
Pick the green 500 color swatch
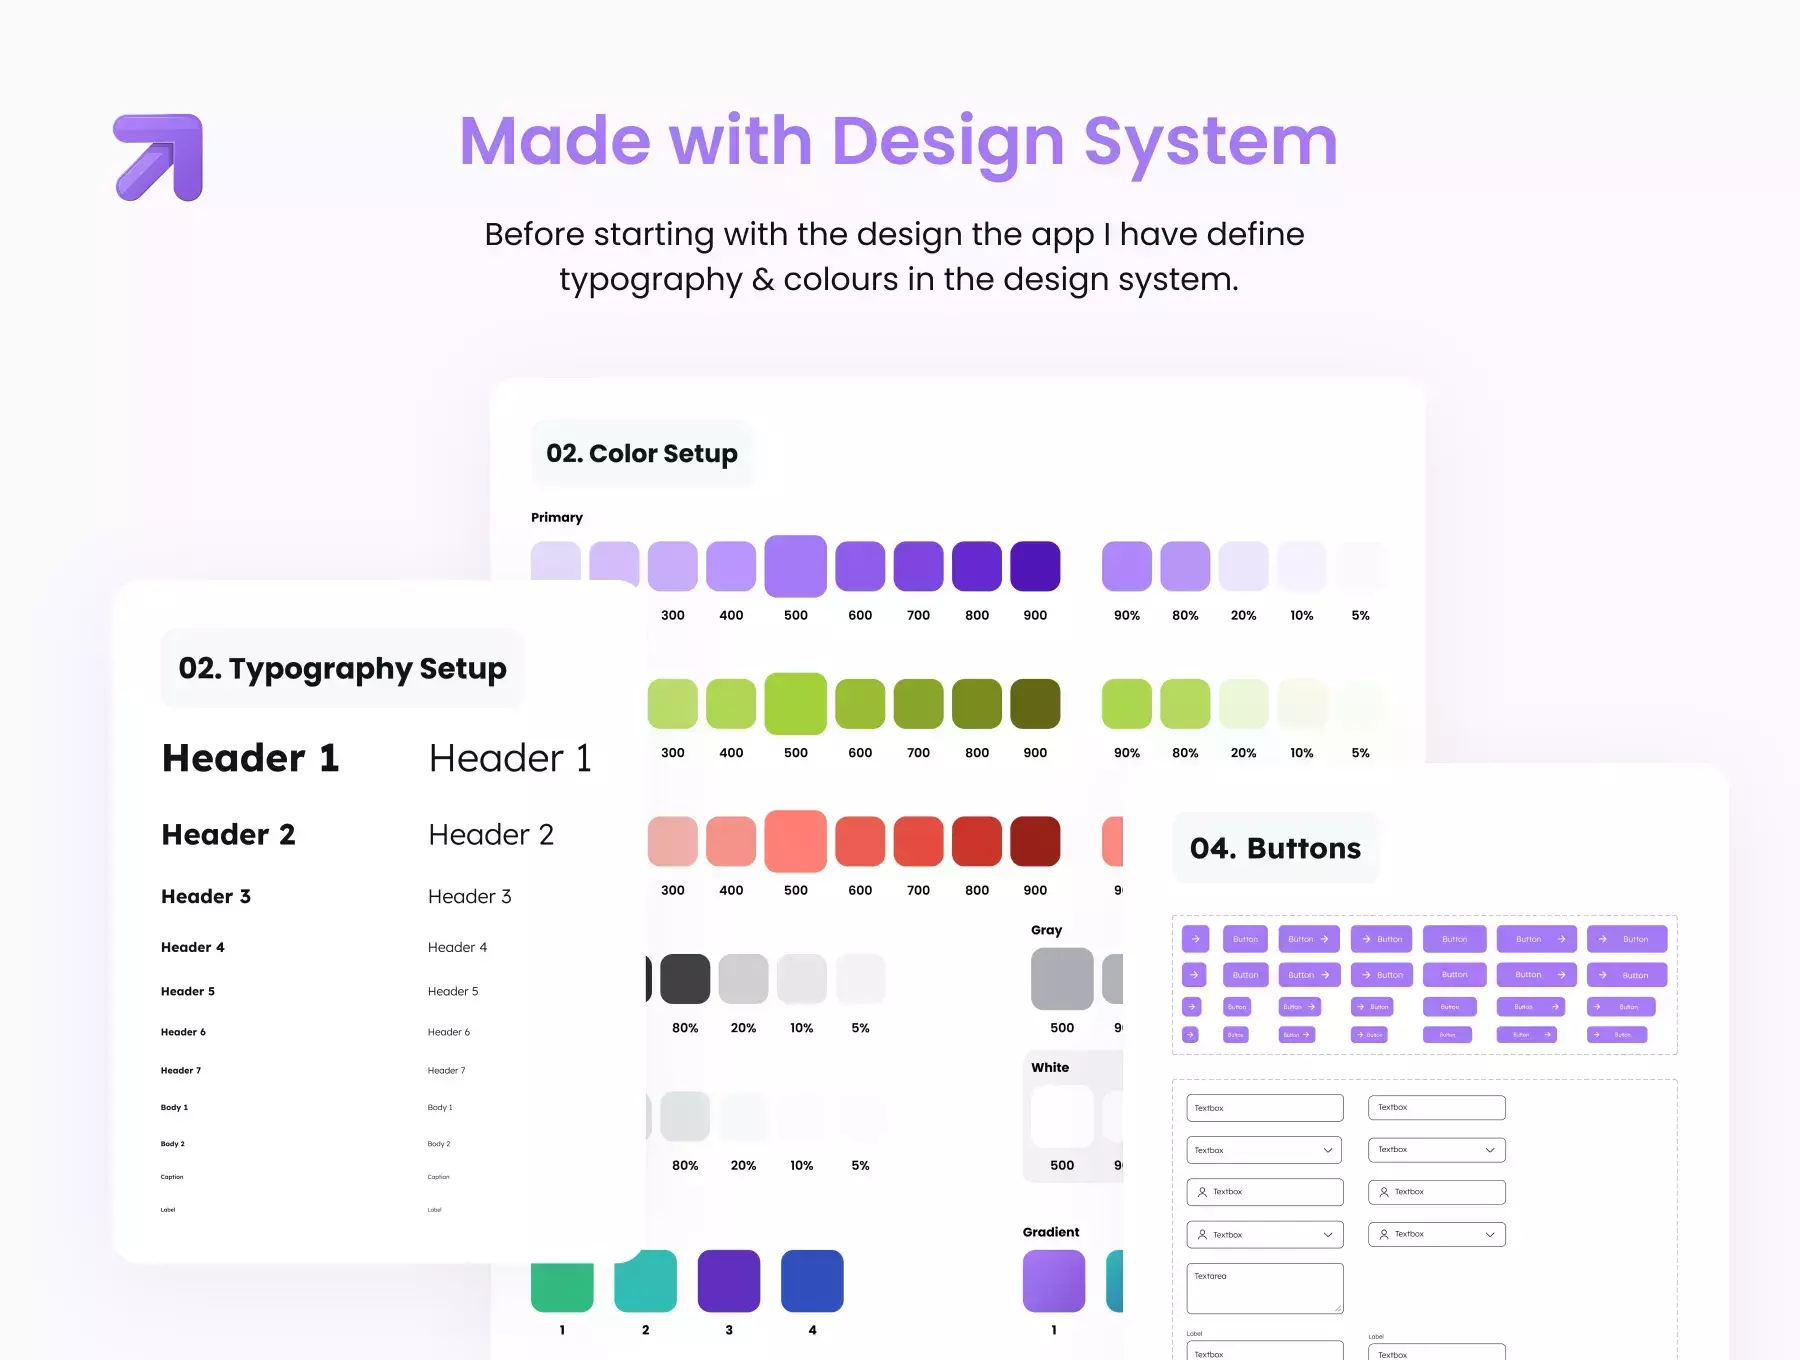(x=796, y=704)
